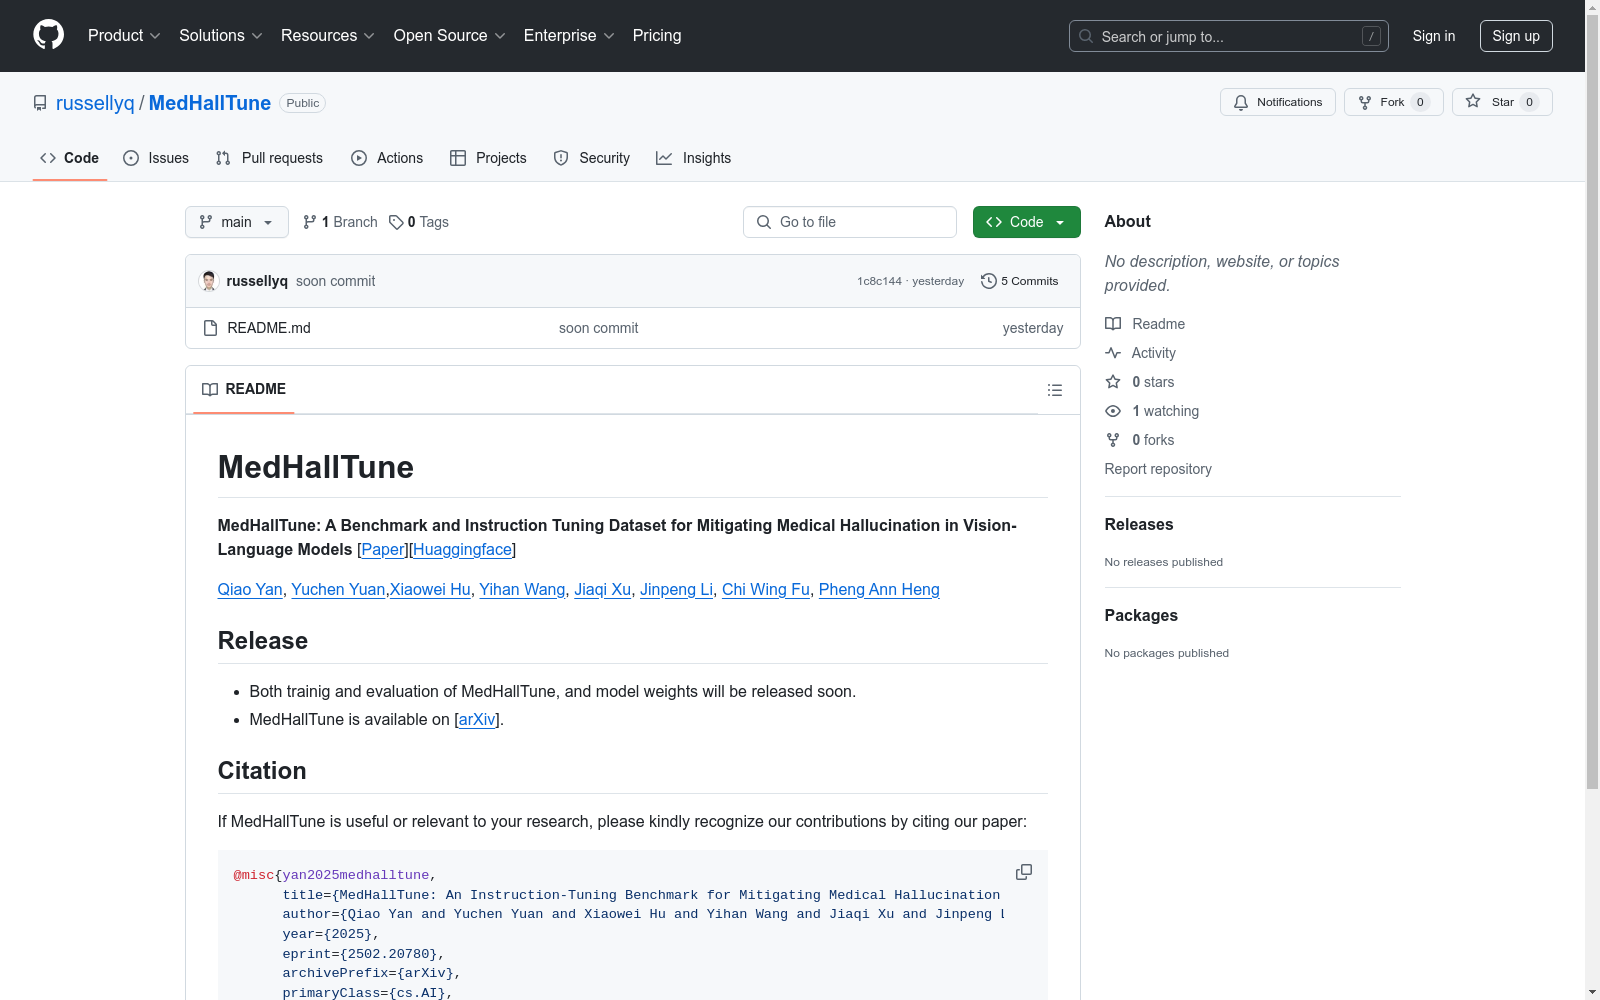
Task: Open the Releases section heading
Action: (x=1139, y=524)
